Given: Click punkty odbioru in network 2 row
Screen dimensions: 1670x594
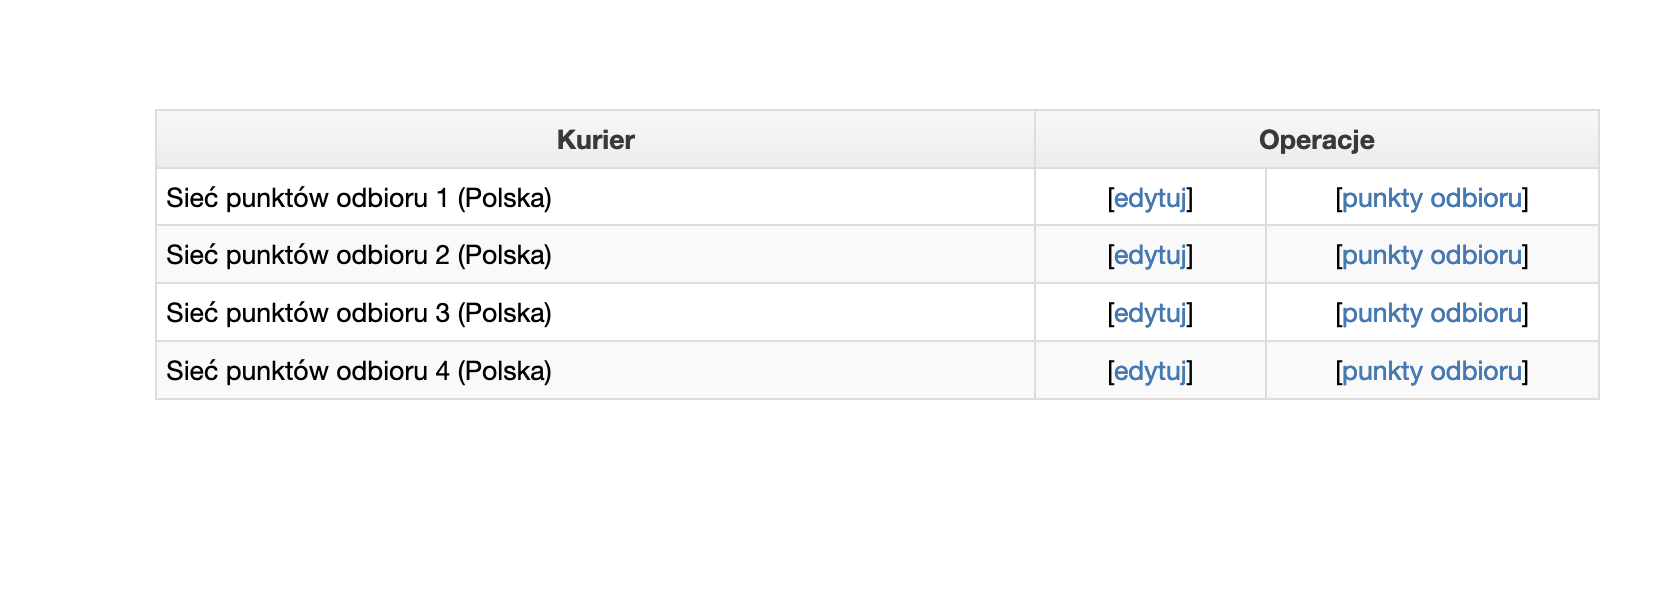Looking at the screenshot, I should (1432, 255).
